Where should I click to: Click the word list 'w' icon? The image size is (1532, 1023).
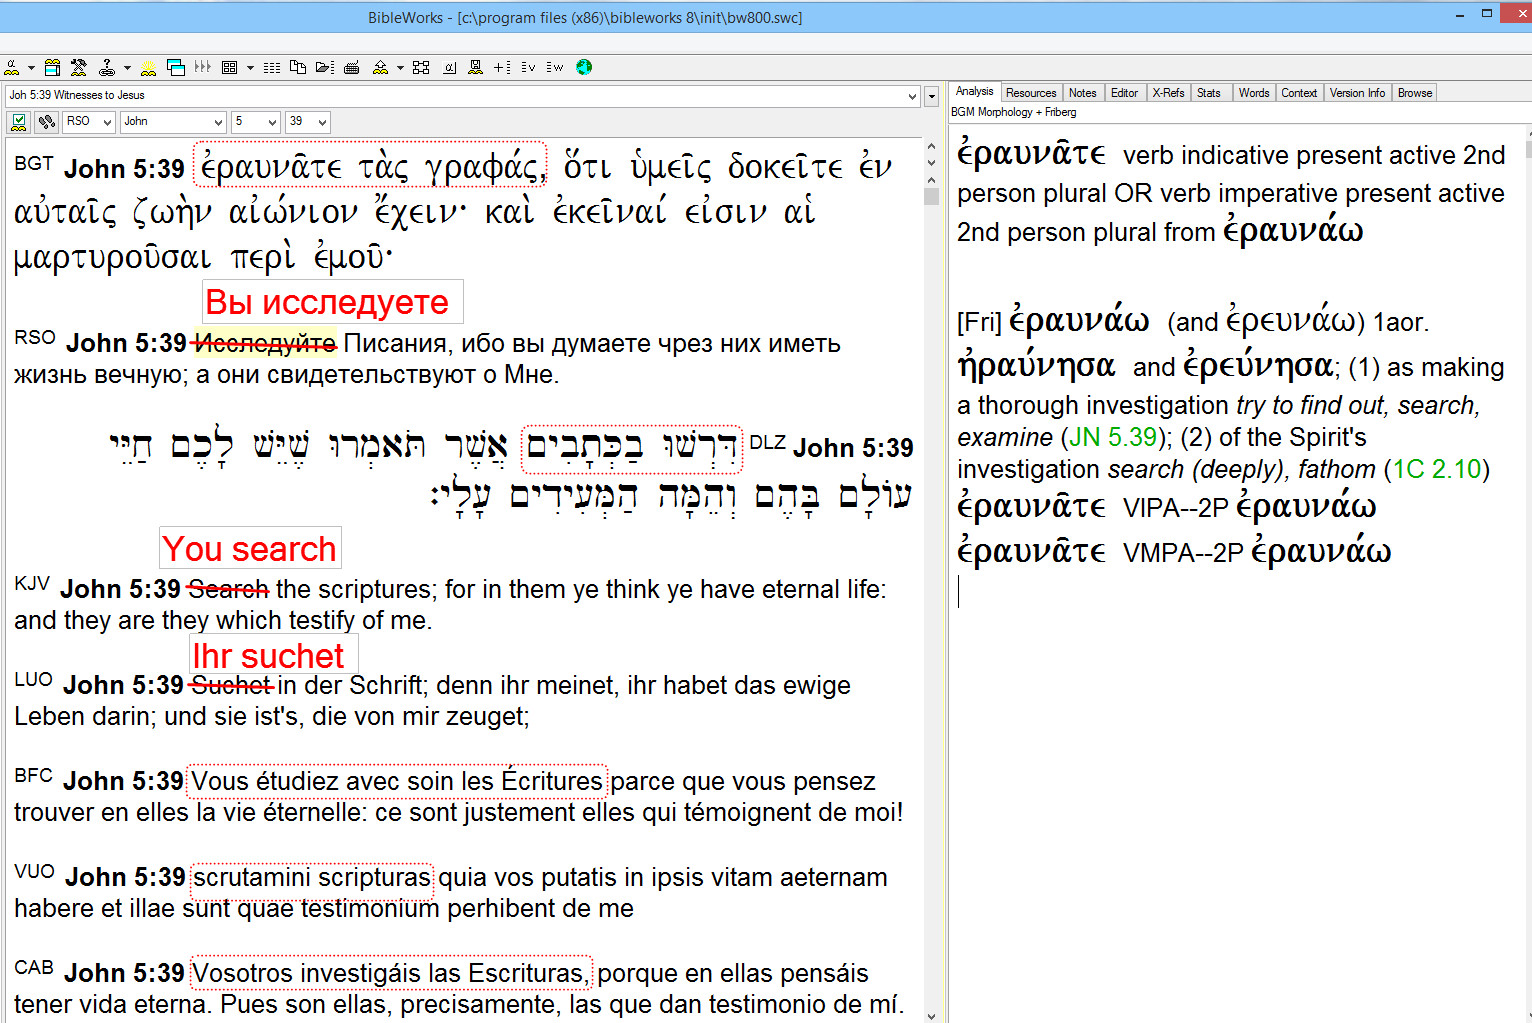point(555,67)
